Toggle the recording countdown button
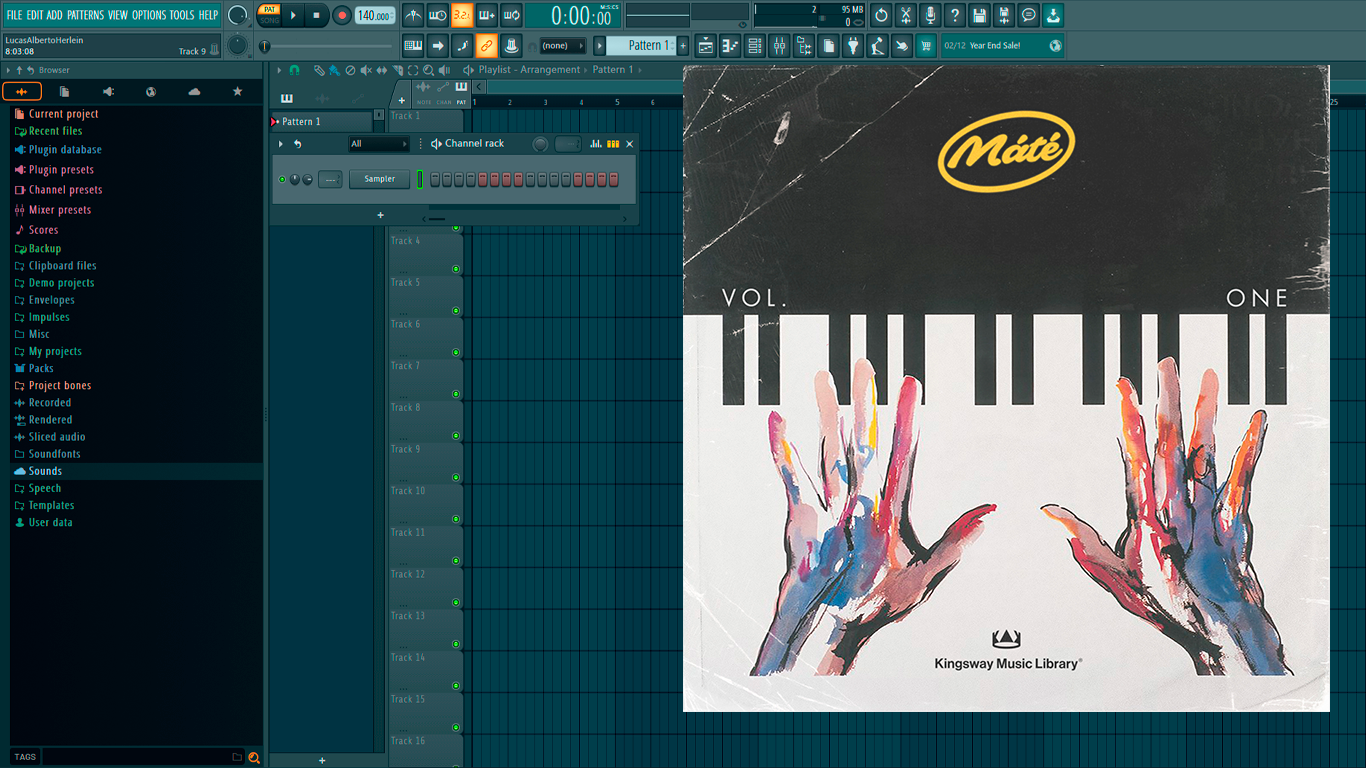Viewport: 1366px width, 768px height. point(462,15)
